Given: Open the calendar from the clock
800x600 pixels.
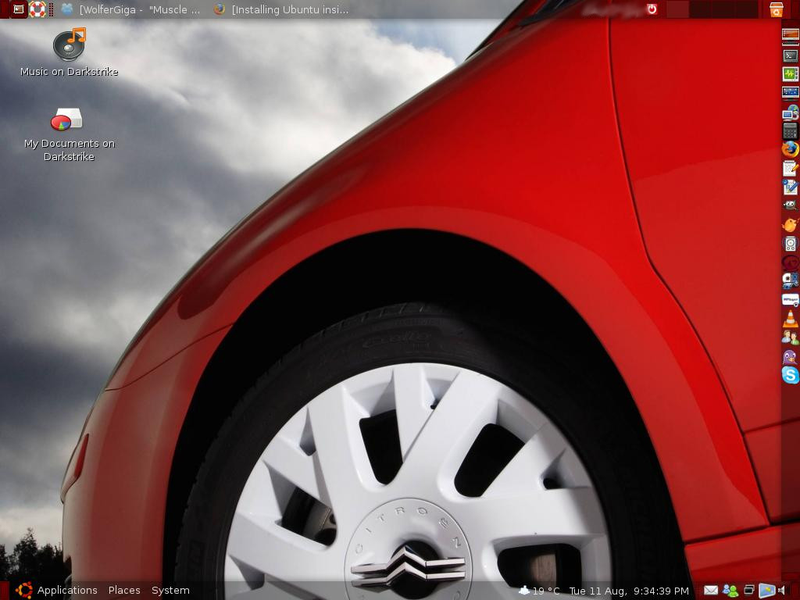Looking at the screenshot, I should coord(629,591).
